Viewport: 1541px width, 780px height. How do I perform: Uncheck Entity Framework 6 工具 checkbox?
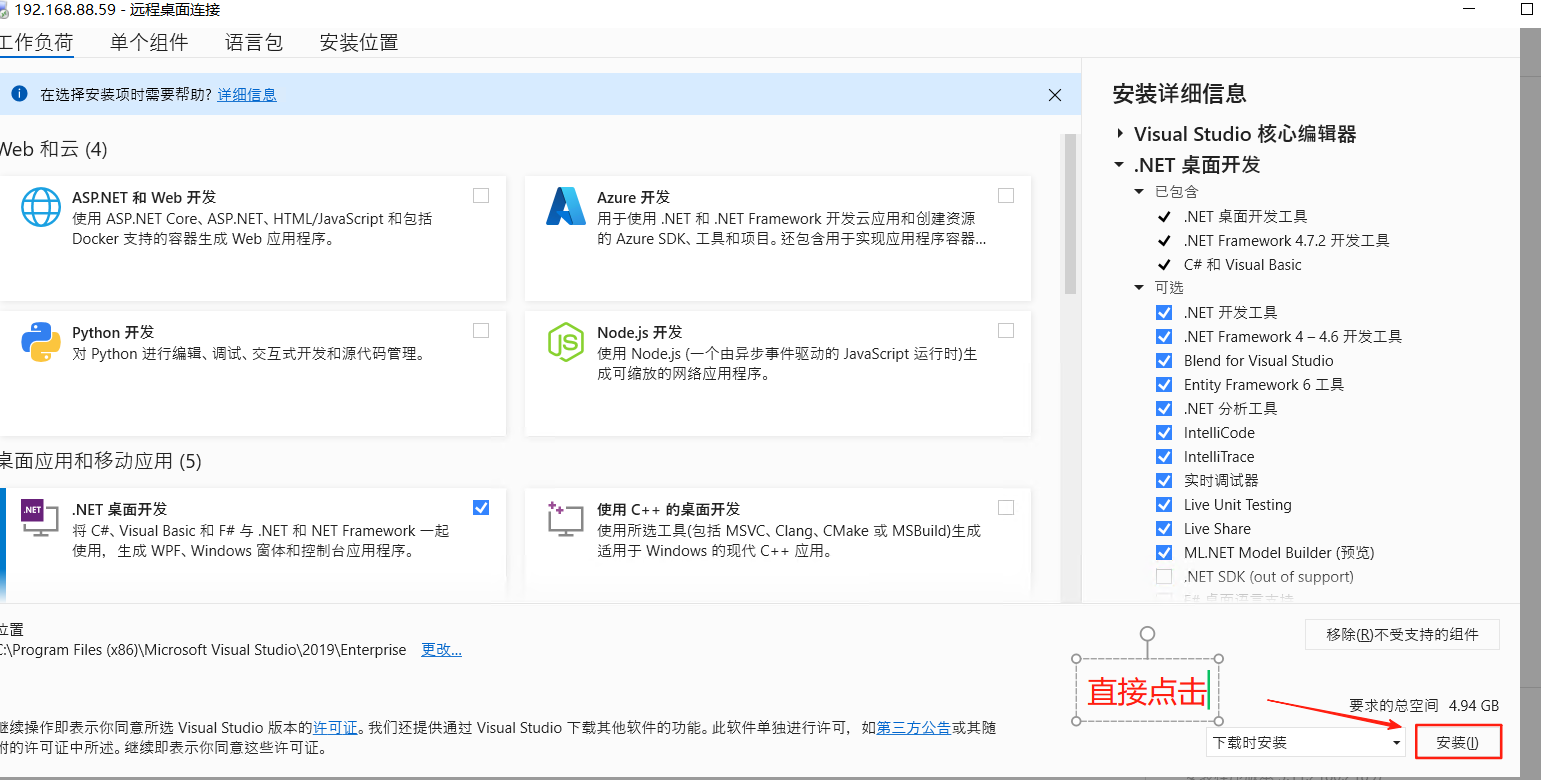(x=1164, y=384)
